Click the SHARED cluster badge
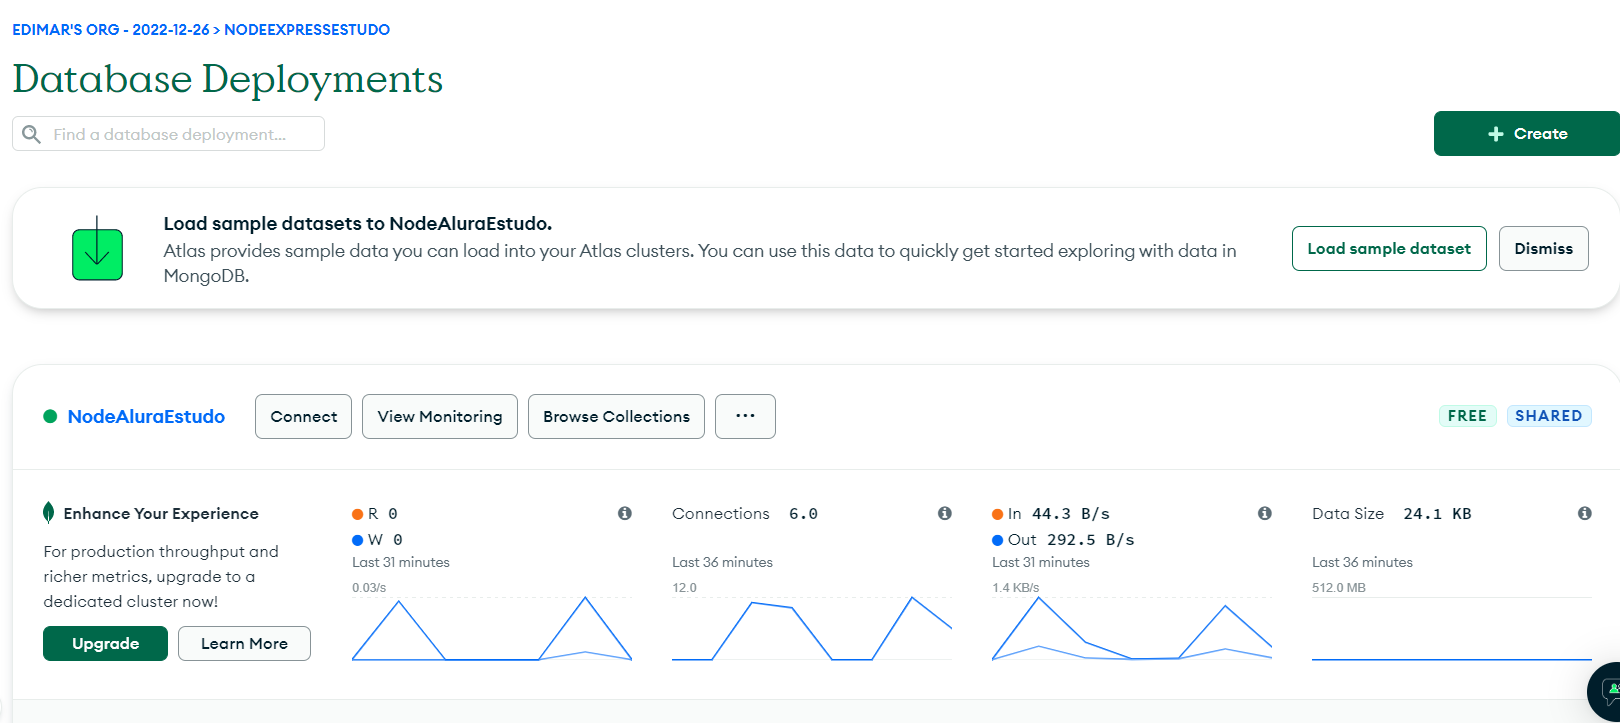This screenshot has height=723, width=1620. [x=1549, y=416]
